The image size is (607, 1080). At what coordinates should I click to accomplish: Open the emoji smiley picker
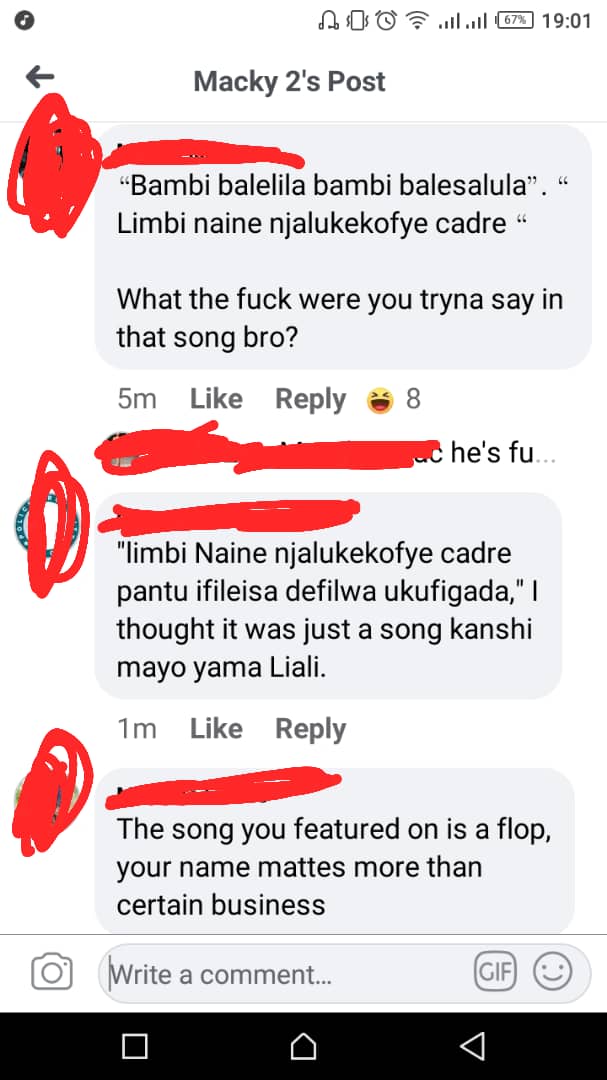pos(553,972)
